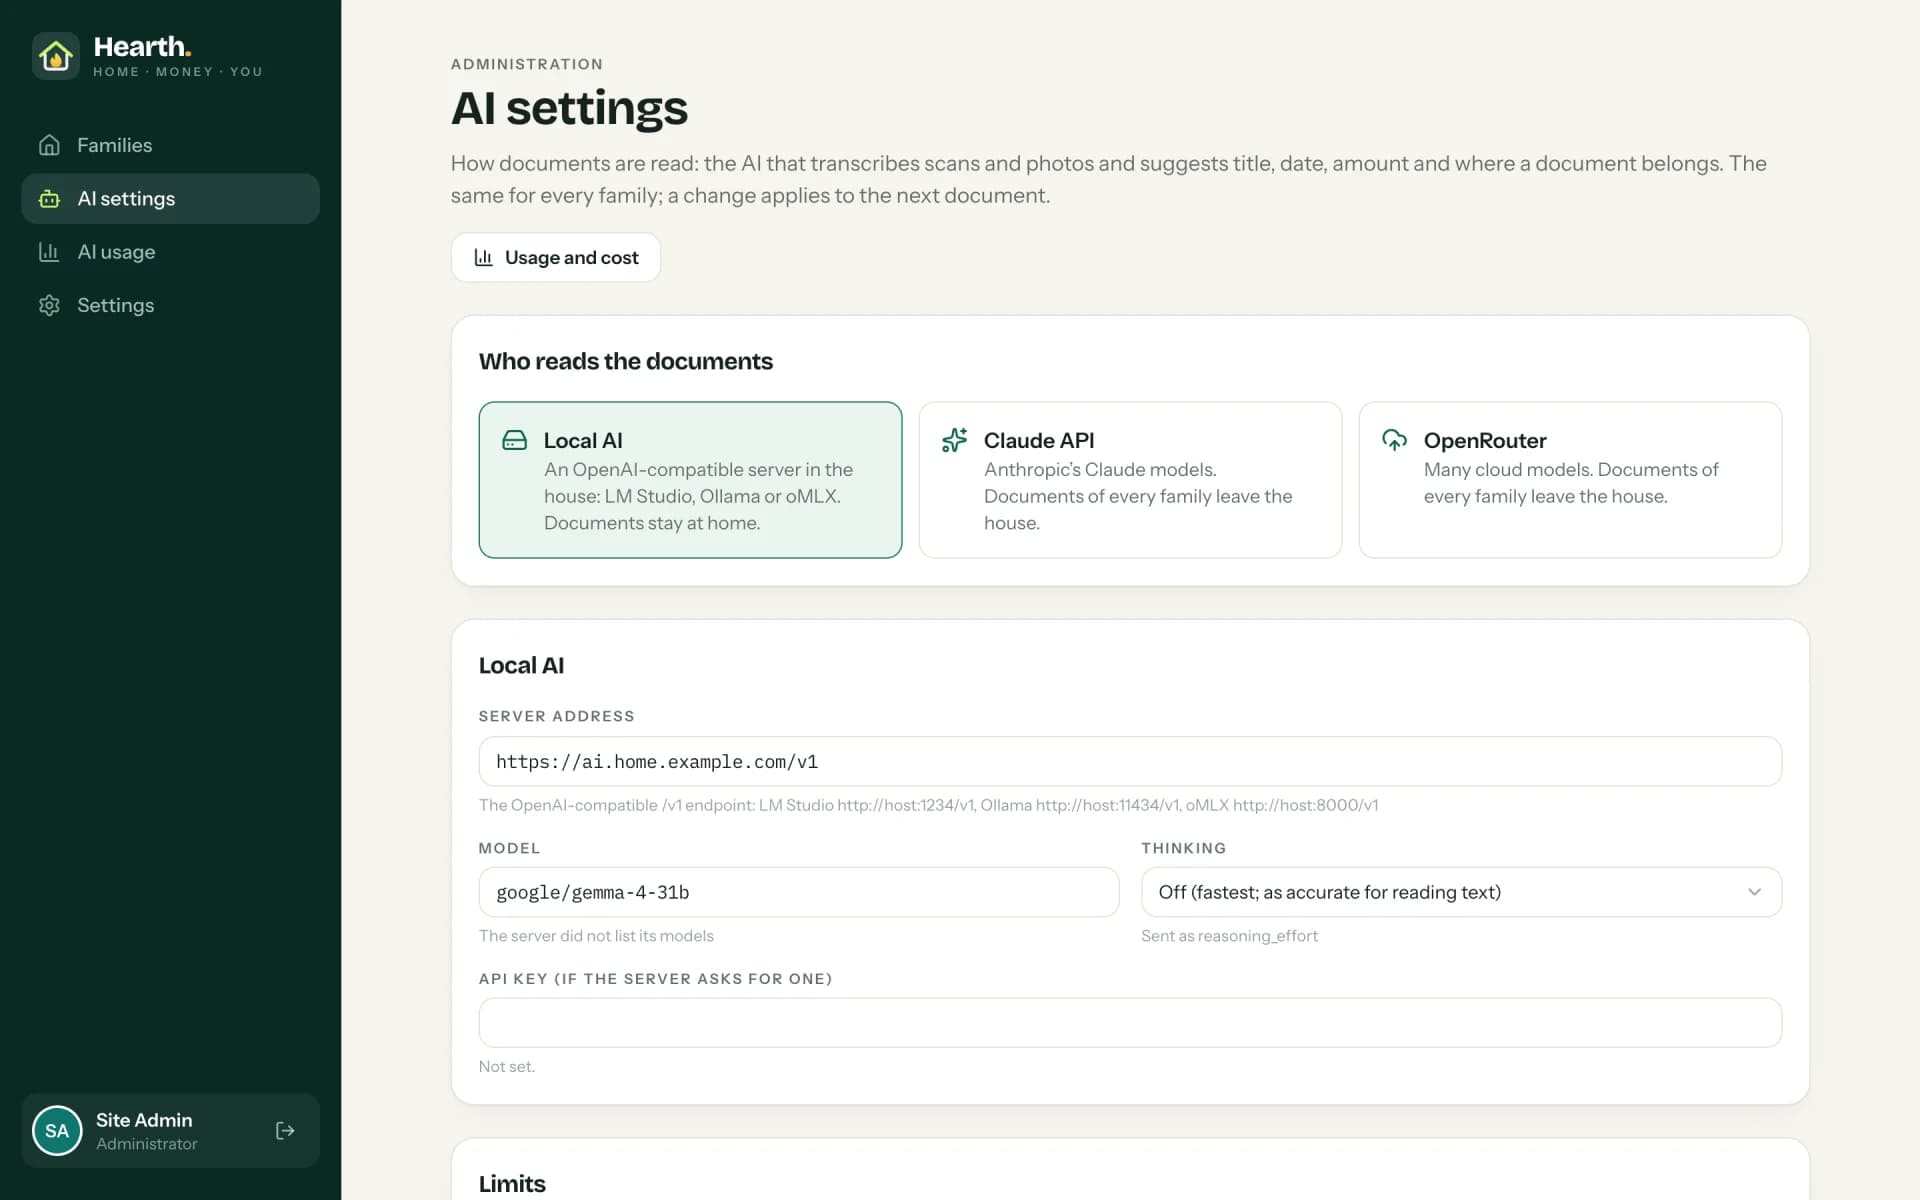Focus the Model field with google/gemma-4-31b

pyautogui.click(x=799, y=892)
